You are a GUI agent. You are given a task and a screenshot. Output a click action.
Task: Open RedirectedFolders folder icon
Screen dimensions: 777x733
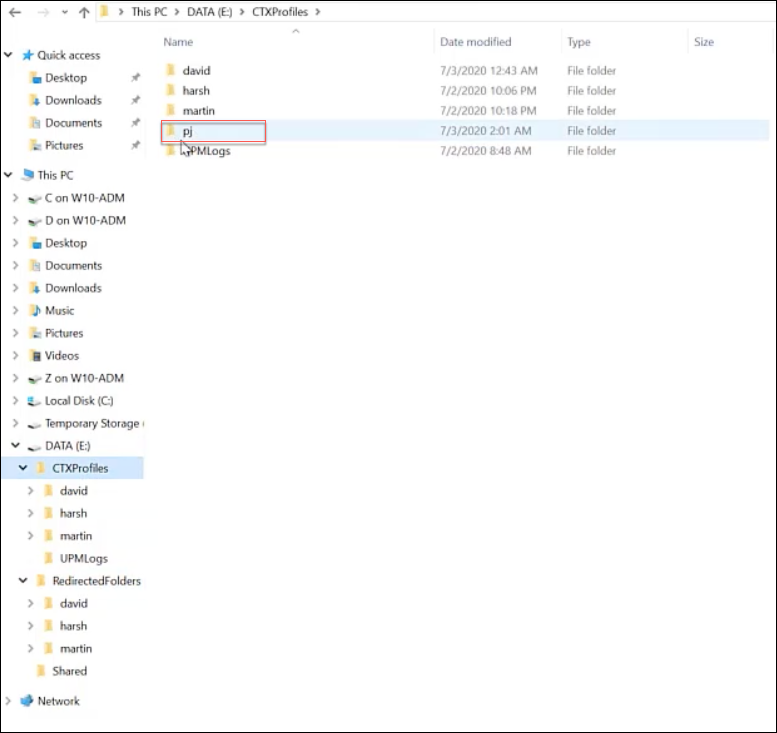(x=41, y=581)
